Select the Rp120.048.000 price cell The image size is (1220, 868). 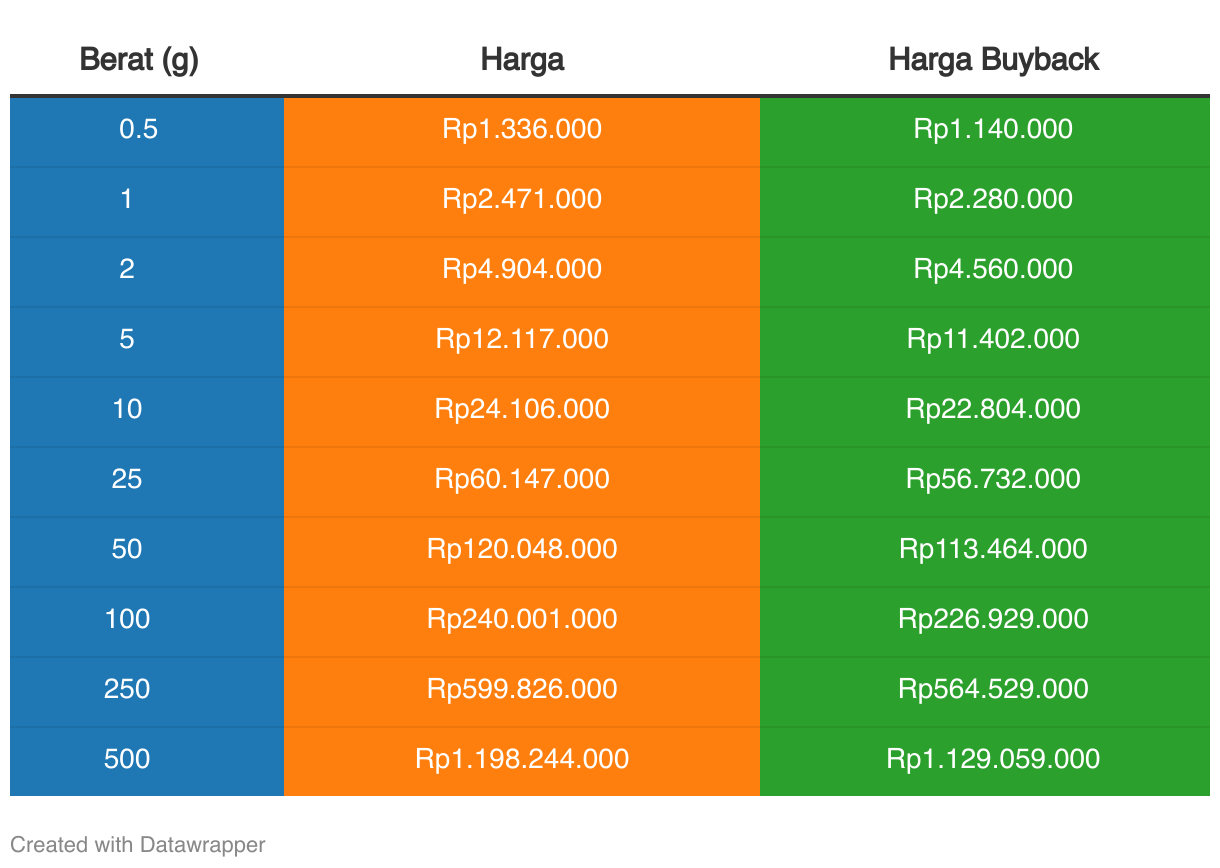[522, 549]
